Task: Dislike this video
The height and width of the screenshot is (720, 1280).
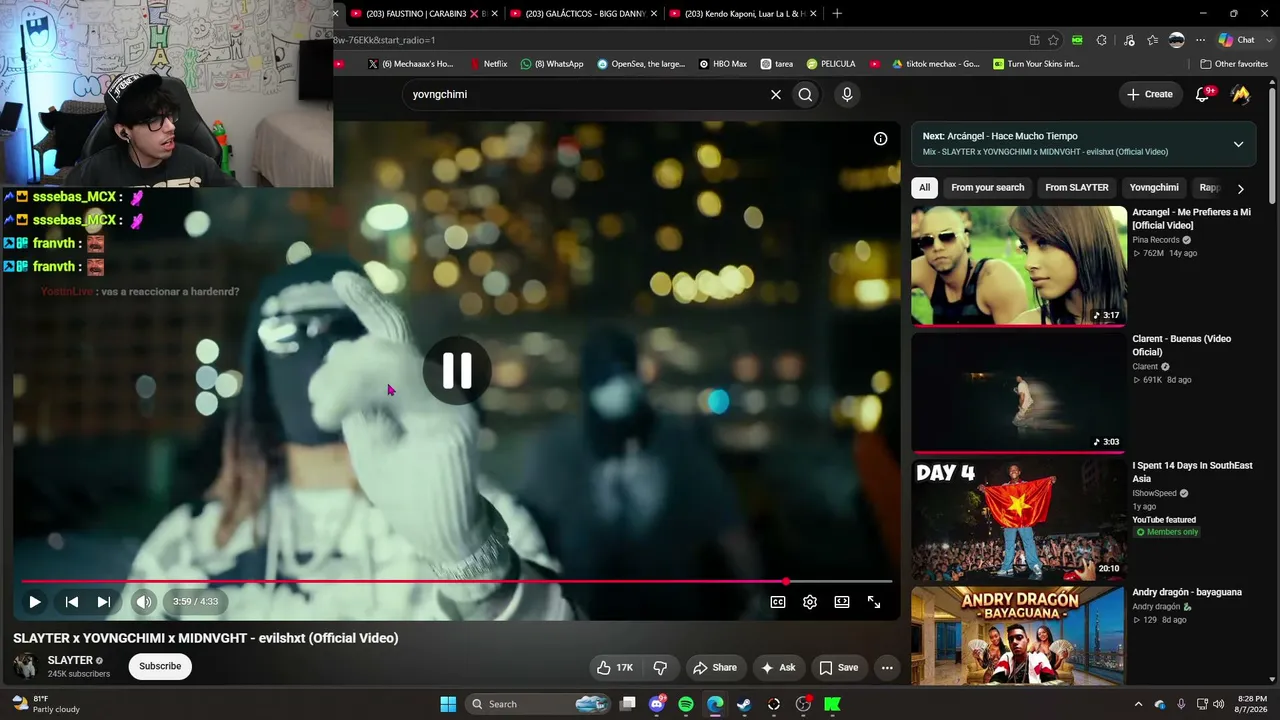Action: coord(660,668)
